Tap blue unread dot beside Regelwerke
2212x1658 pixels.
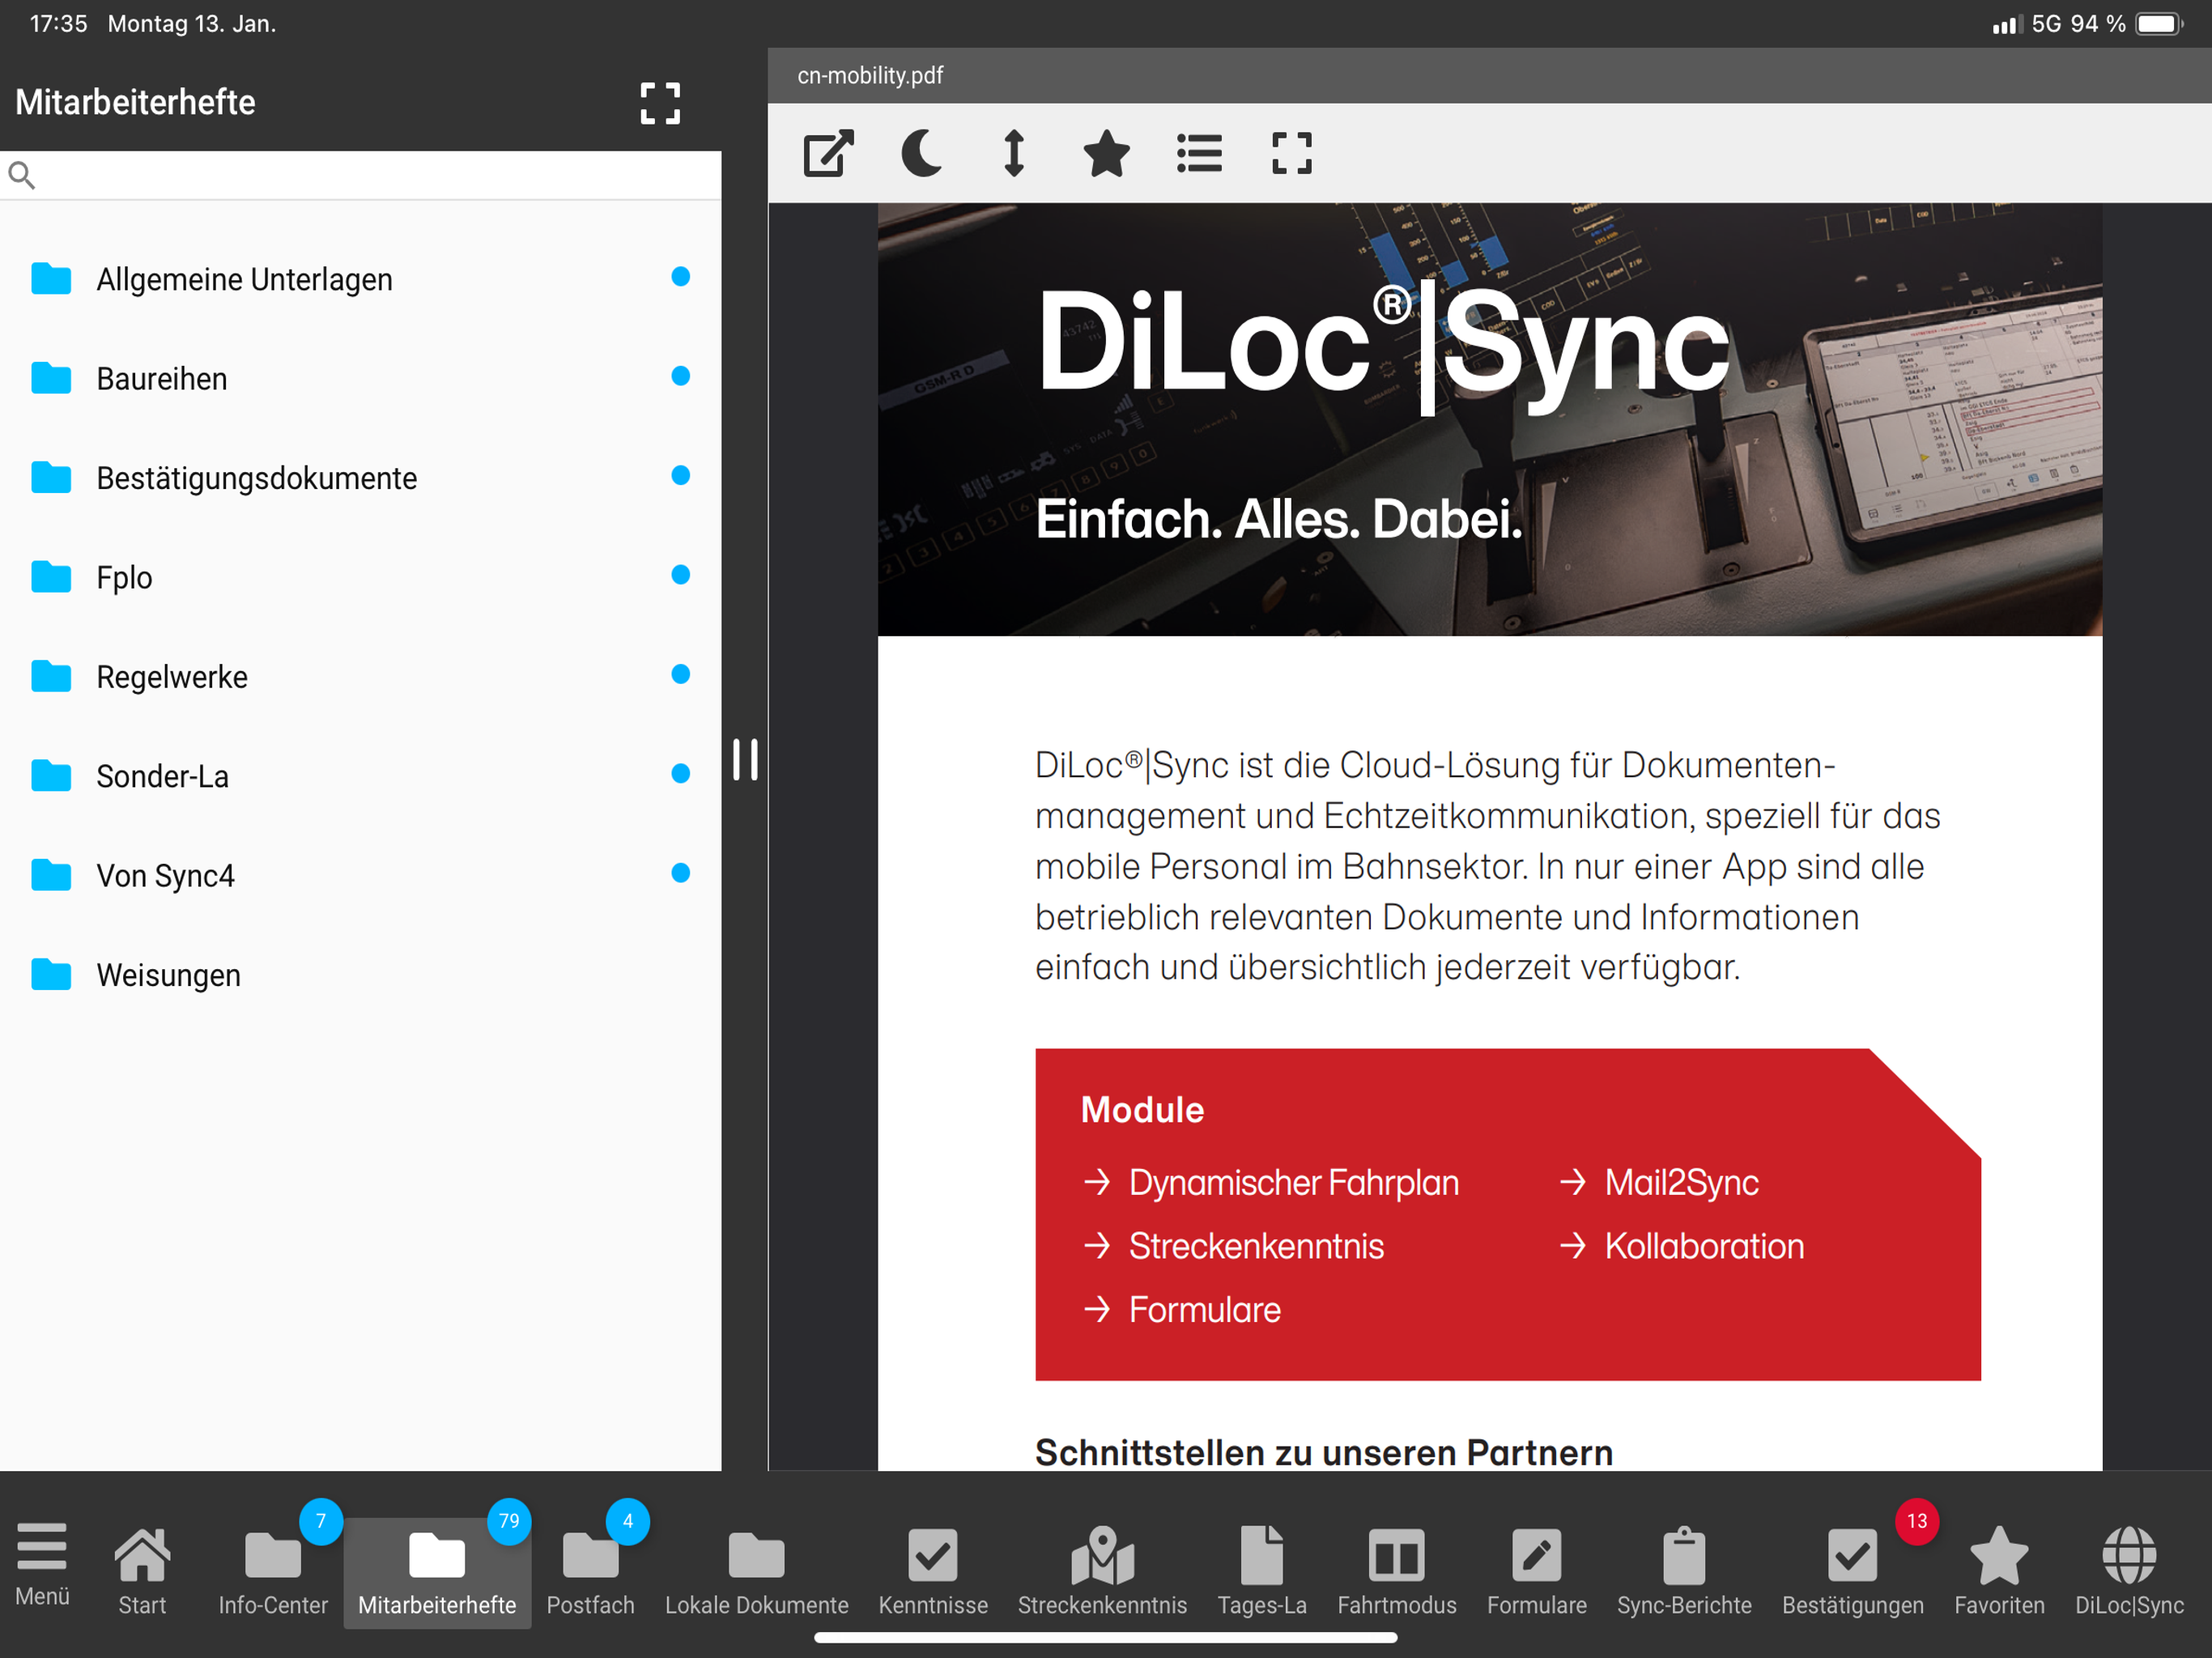pos(680,674)
